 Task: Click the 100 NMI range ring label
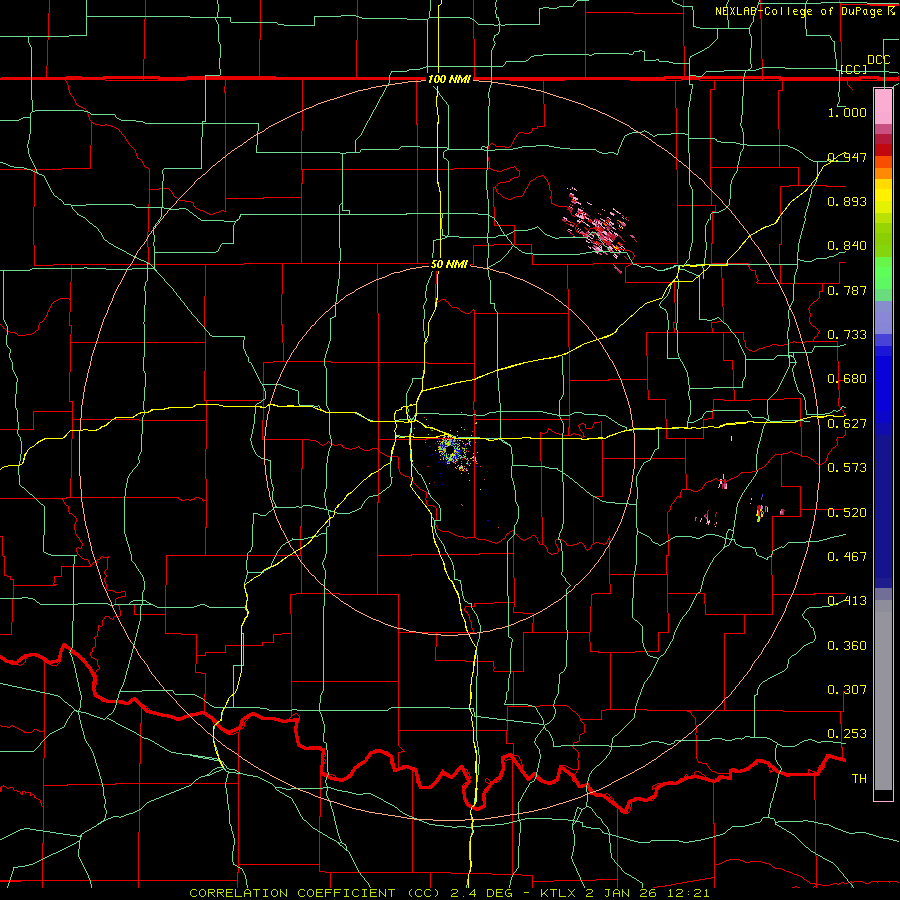pos(449,79)
